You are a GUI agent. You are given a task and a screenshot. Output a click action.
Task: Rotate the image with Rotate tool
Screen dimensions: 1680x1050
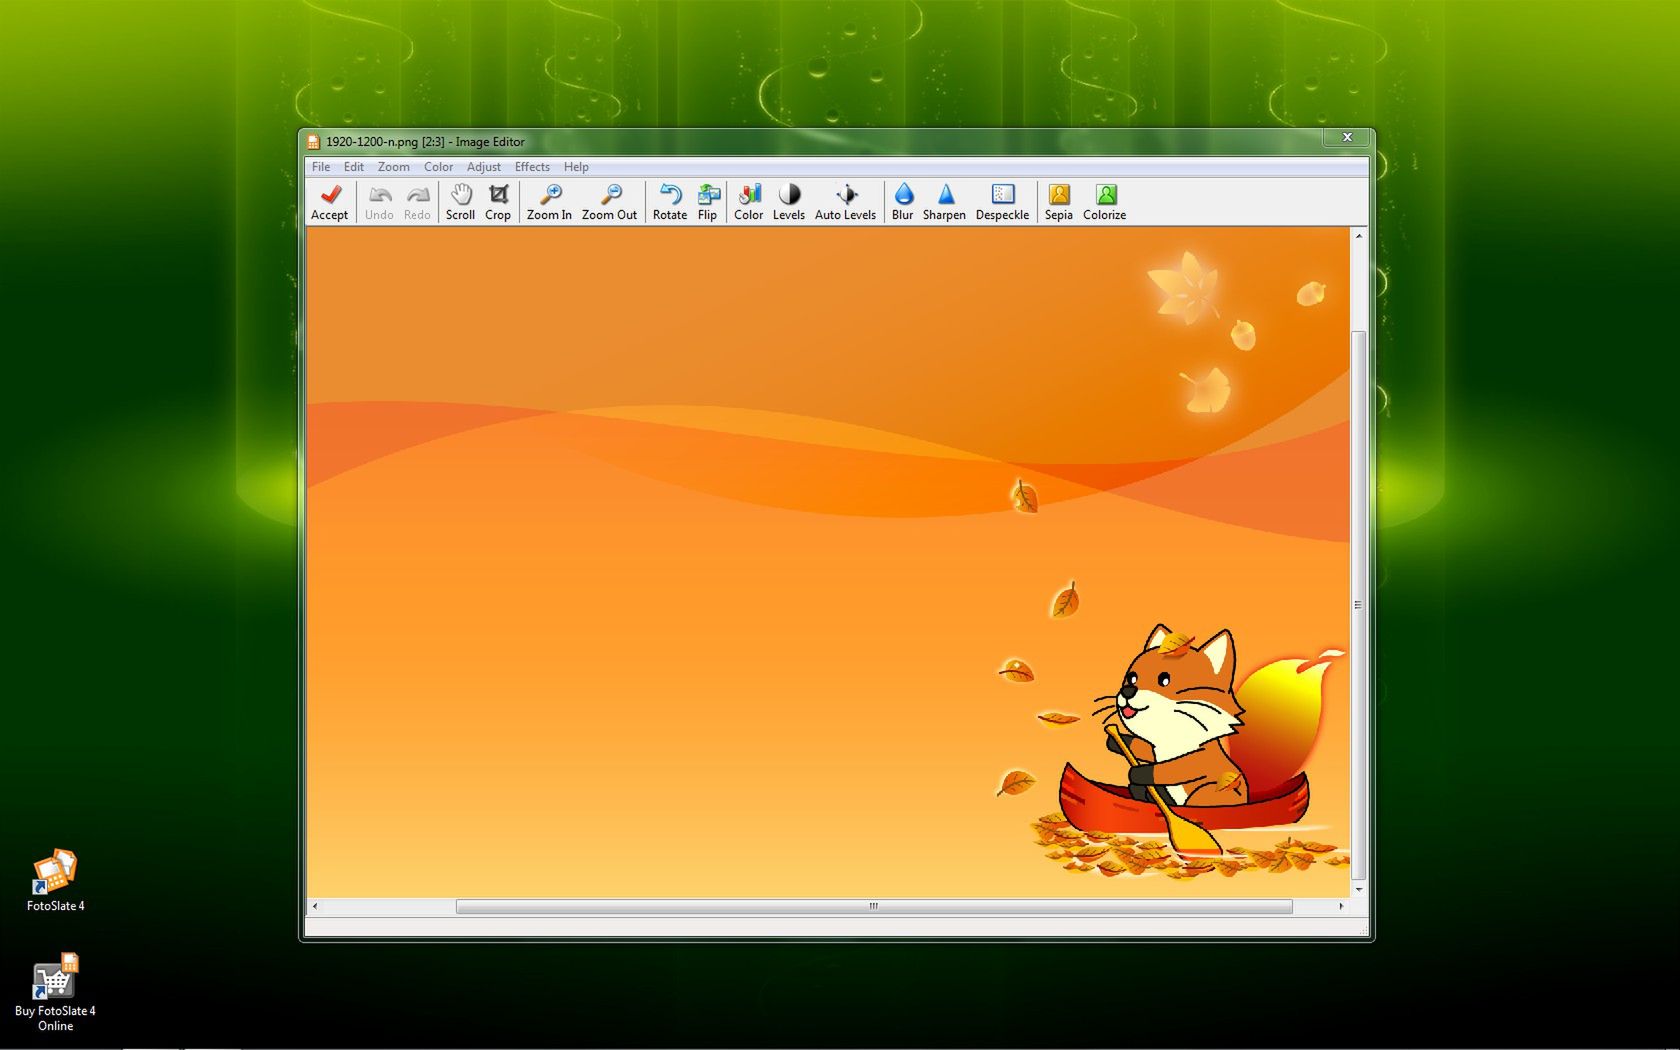670,201
